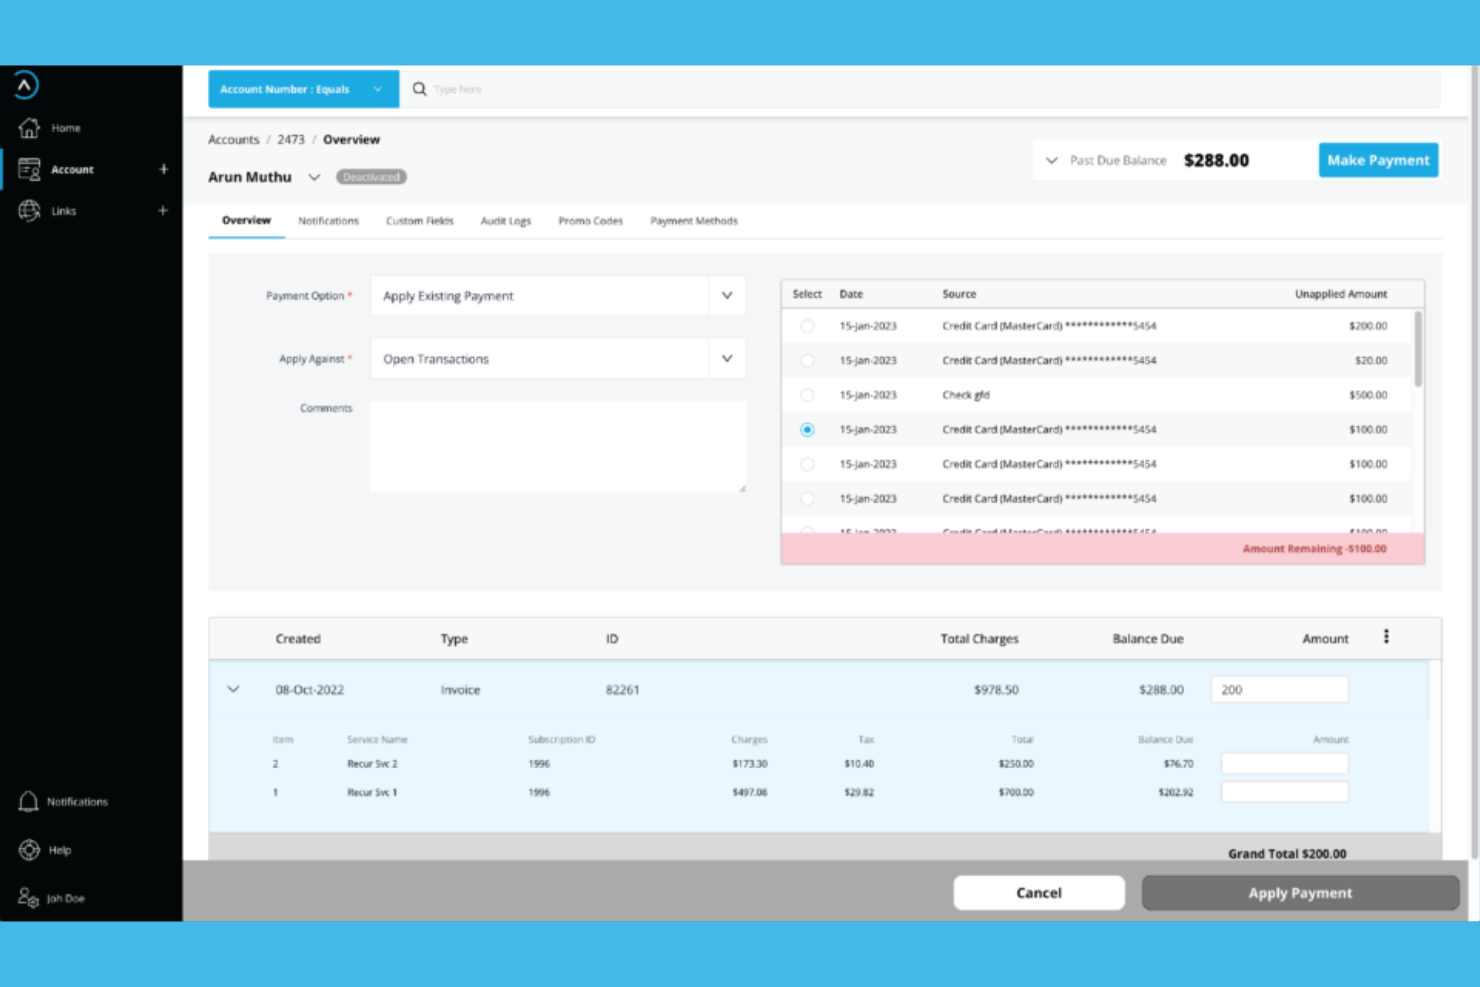Image resolution: width=1480 pixels, height=987 pixels.
Task: Click the 08-Oct-2022 created date
Action: tap(309, 690)
